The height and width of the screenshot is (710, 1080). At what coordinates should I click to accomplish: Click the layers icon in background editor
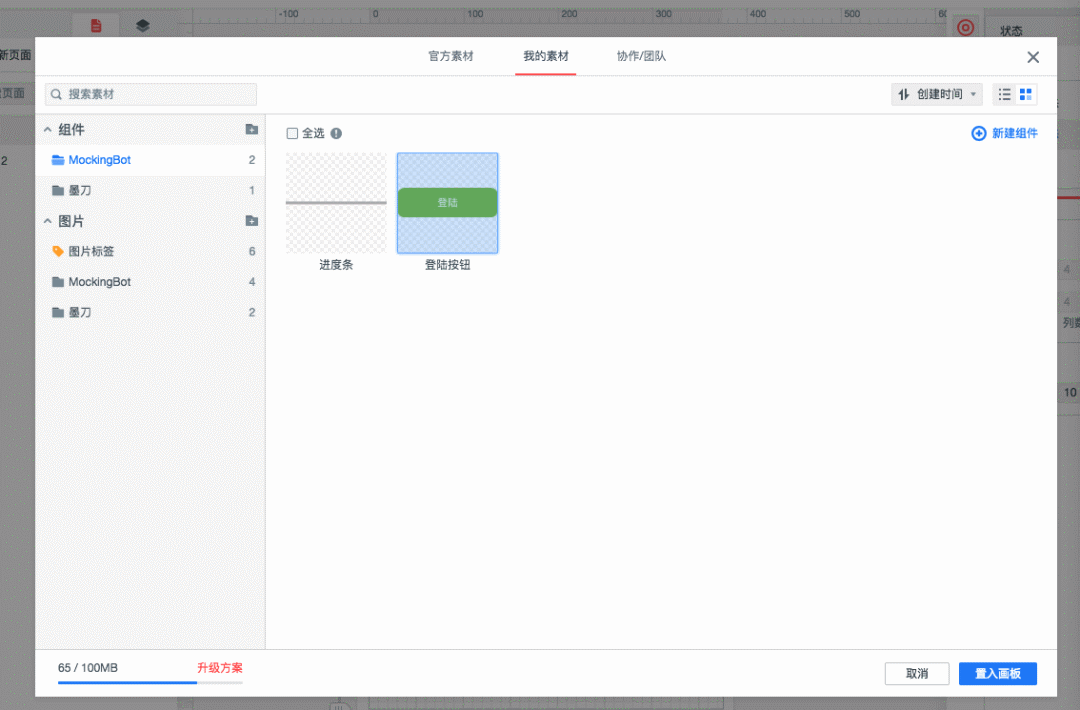pyautogui.click(x=143, y=25)
